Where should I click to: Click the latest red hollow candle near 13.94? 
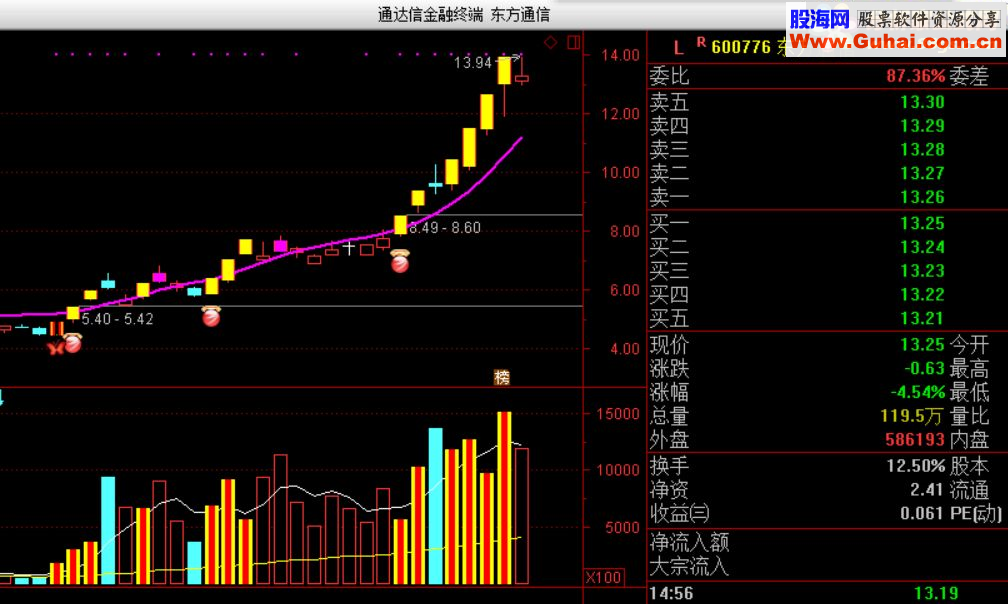tap(521, 78)
